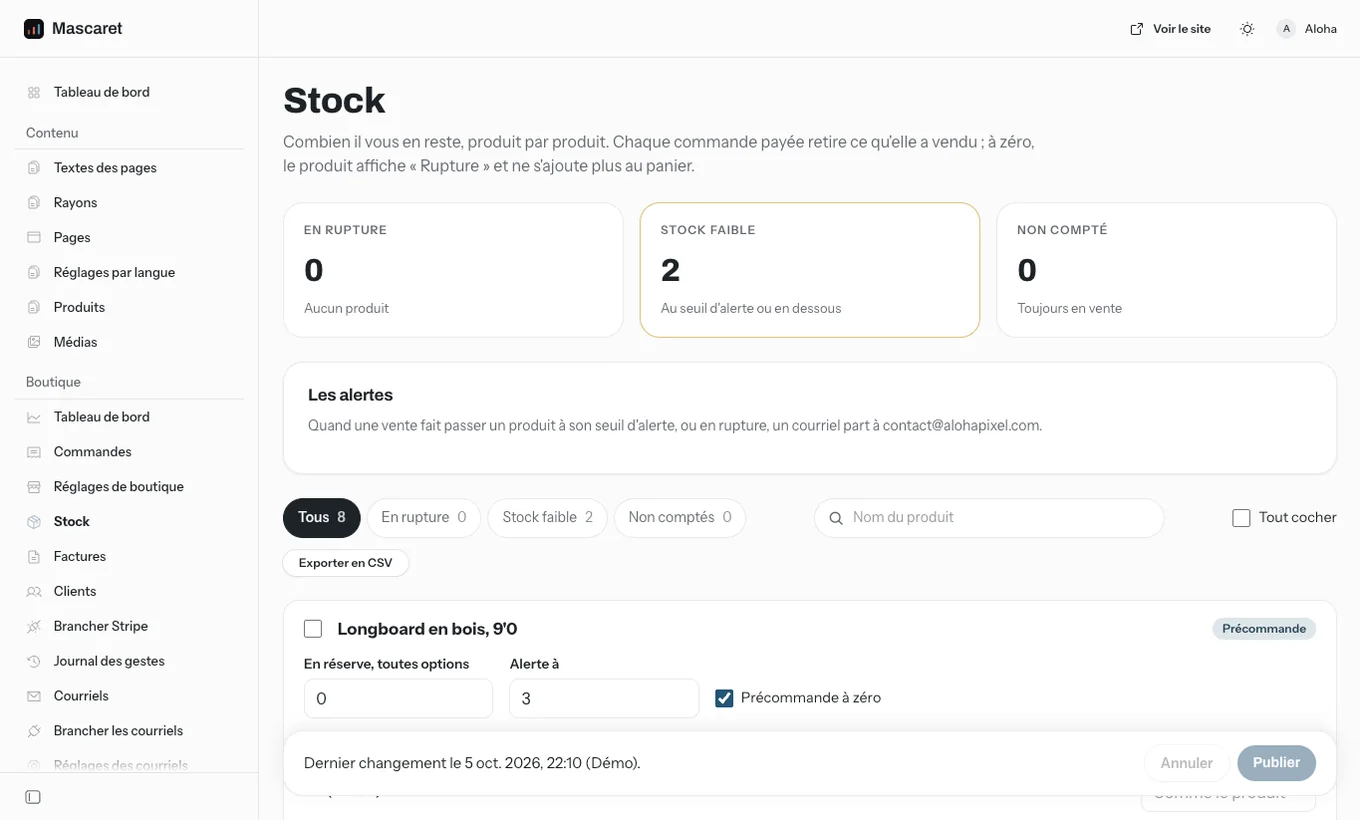Click the Stock faible summary card
This screenshot has width=1360, height=820.
click(x=810, y=270)
